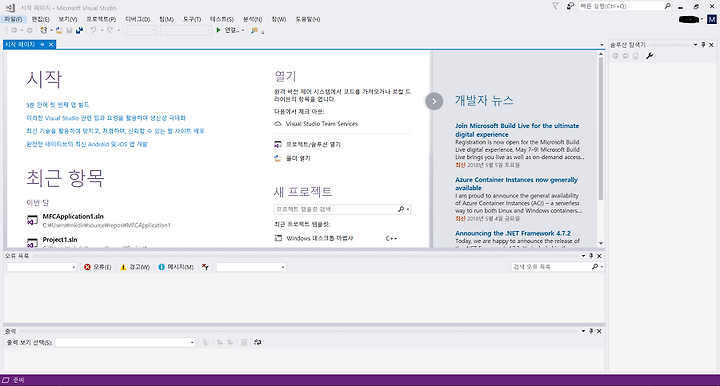
Task: Click Solution Explorer forward arrow icon
Action: 625,56
